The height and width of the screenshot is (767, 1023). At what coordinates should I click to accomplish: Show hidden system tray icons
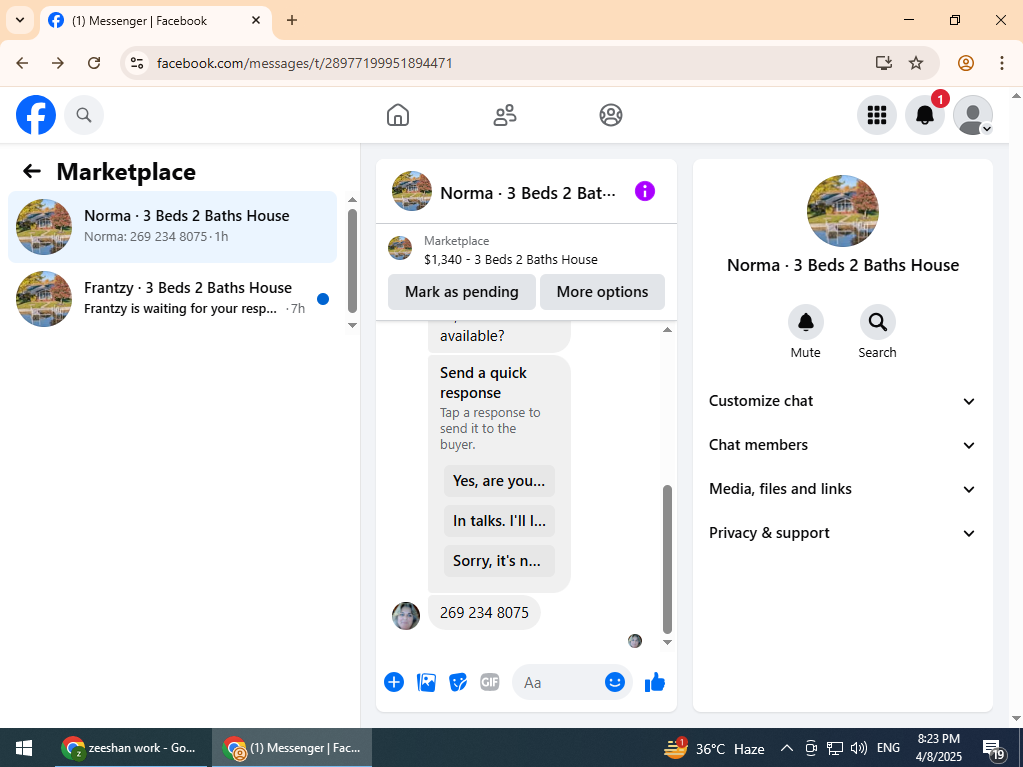pyautogui.click(x=787, y=748)
